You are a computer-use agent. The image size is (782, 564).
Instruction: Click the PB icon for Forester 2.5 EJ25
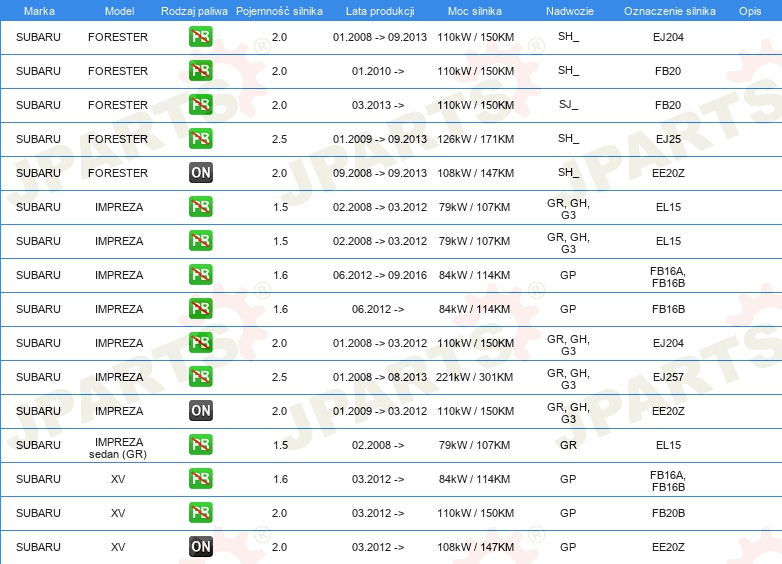200,139
